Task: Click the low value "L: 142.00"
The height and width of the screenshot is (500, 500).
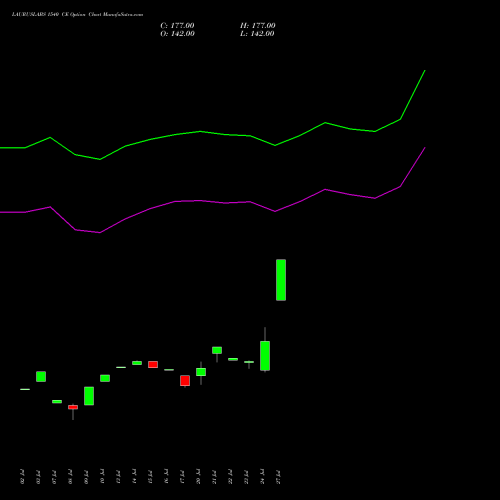Action: click(x=257, y=34)
